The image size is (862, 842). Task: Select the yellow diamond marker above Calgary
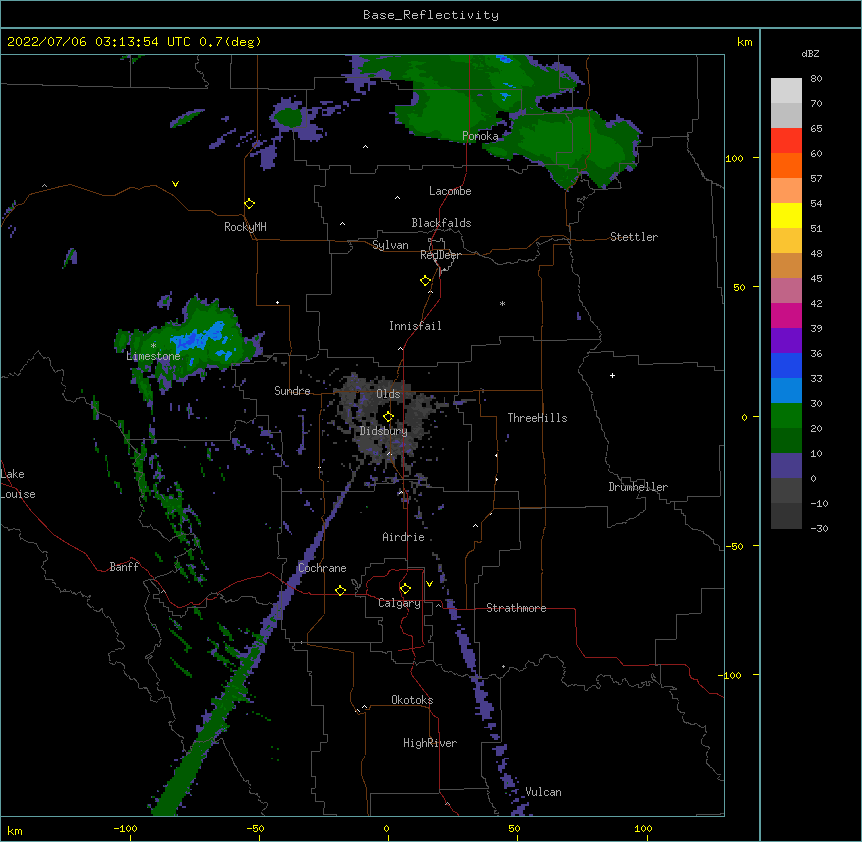405,589
